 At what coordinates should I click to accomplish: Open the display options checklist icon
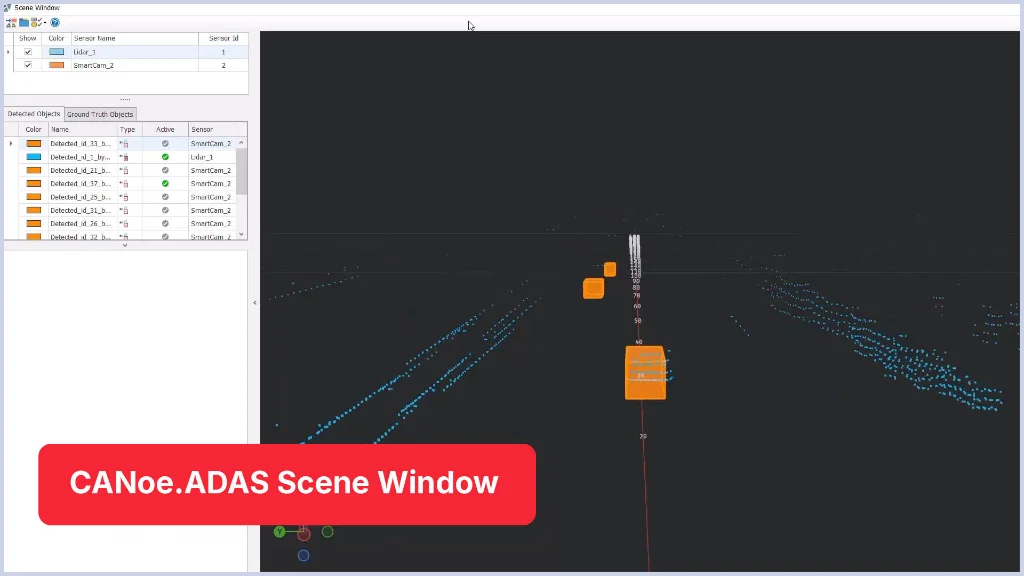pyautogui.click(x=36, y=23)
